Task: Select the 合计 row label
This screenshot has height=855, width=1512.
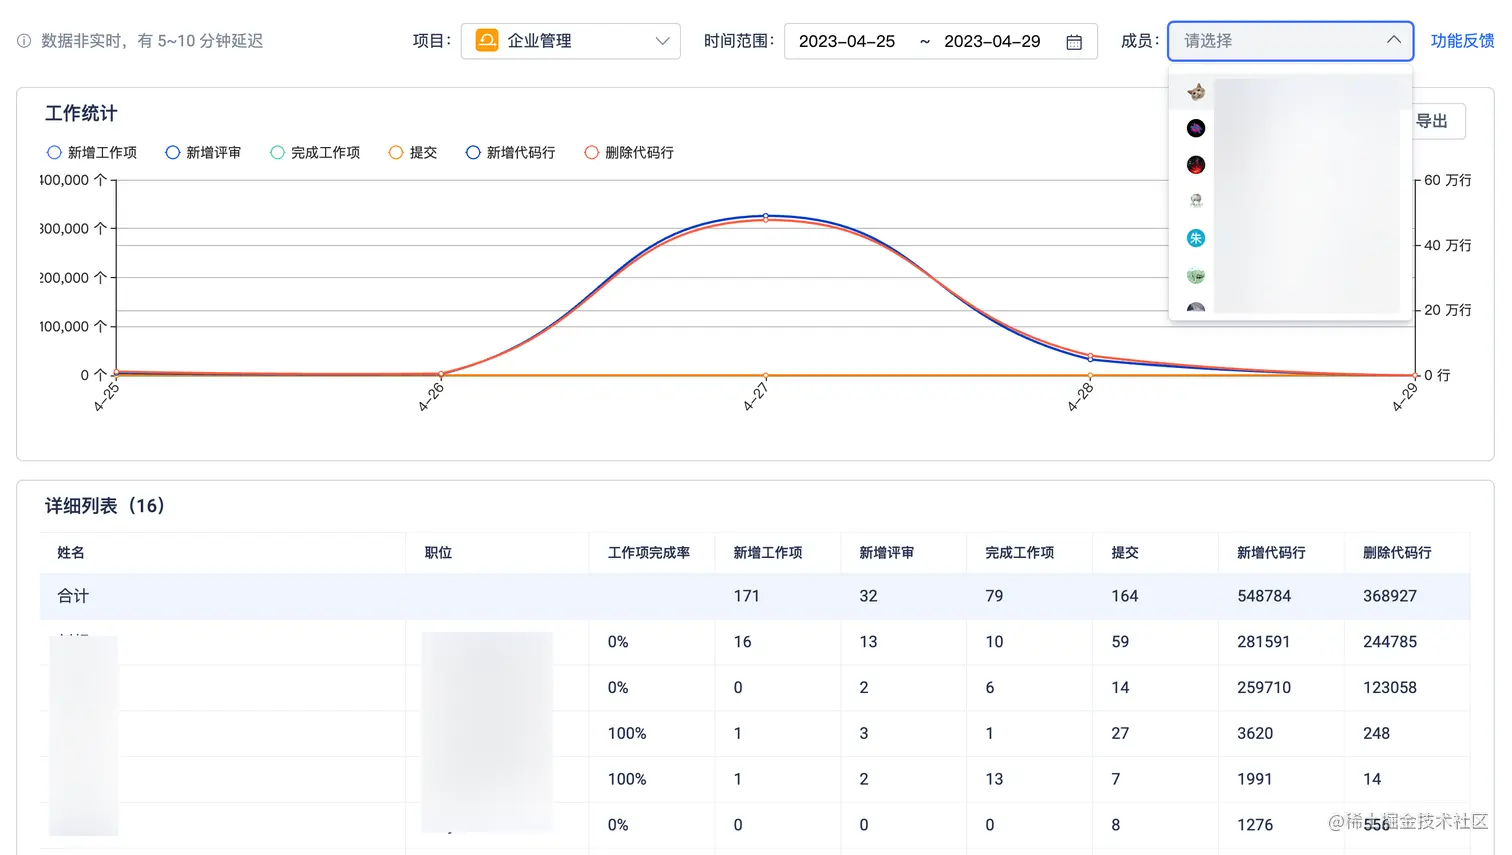Action: (x=73, y=596)
